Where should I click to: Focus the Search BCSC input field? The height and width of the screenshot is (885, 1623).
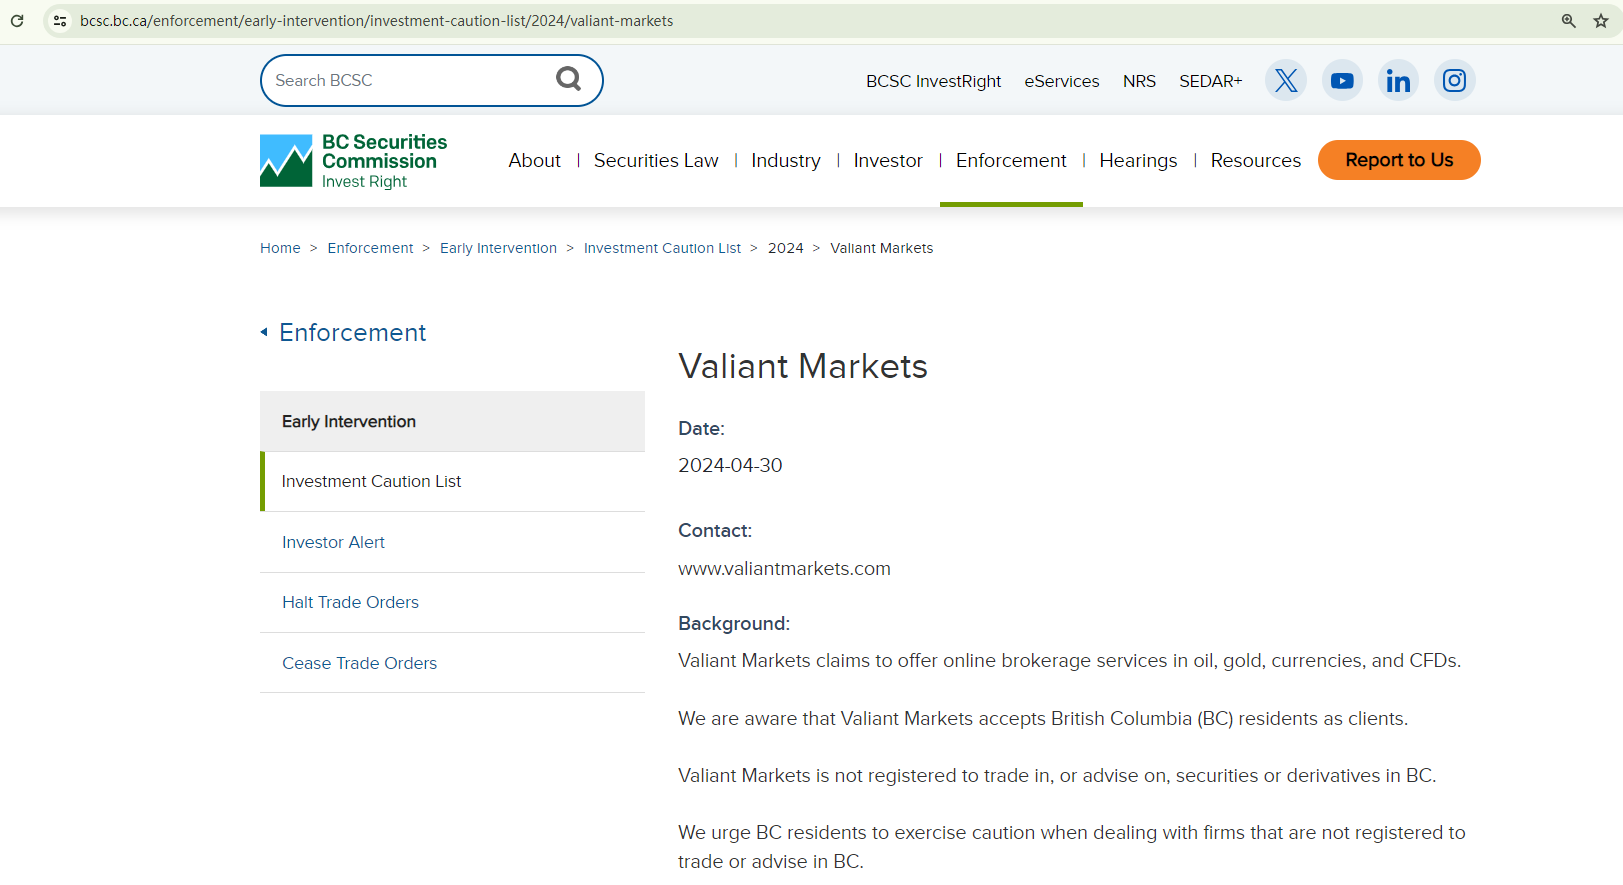pyautogui.click(x=405, y=80)
